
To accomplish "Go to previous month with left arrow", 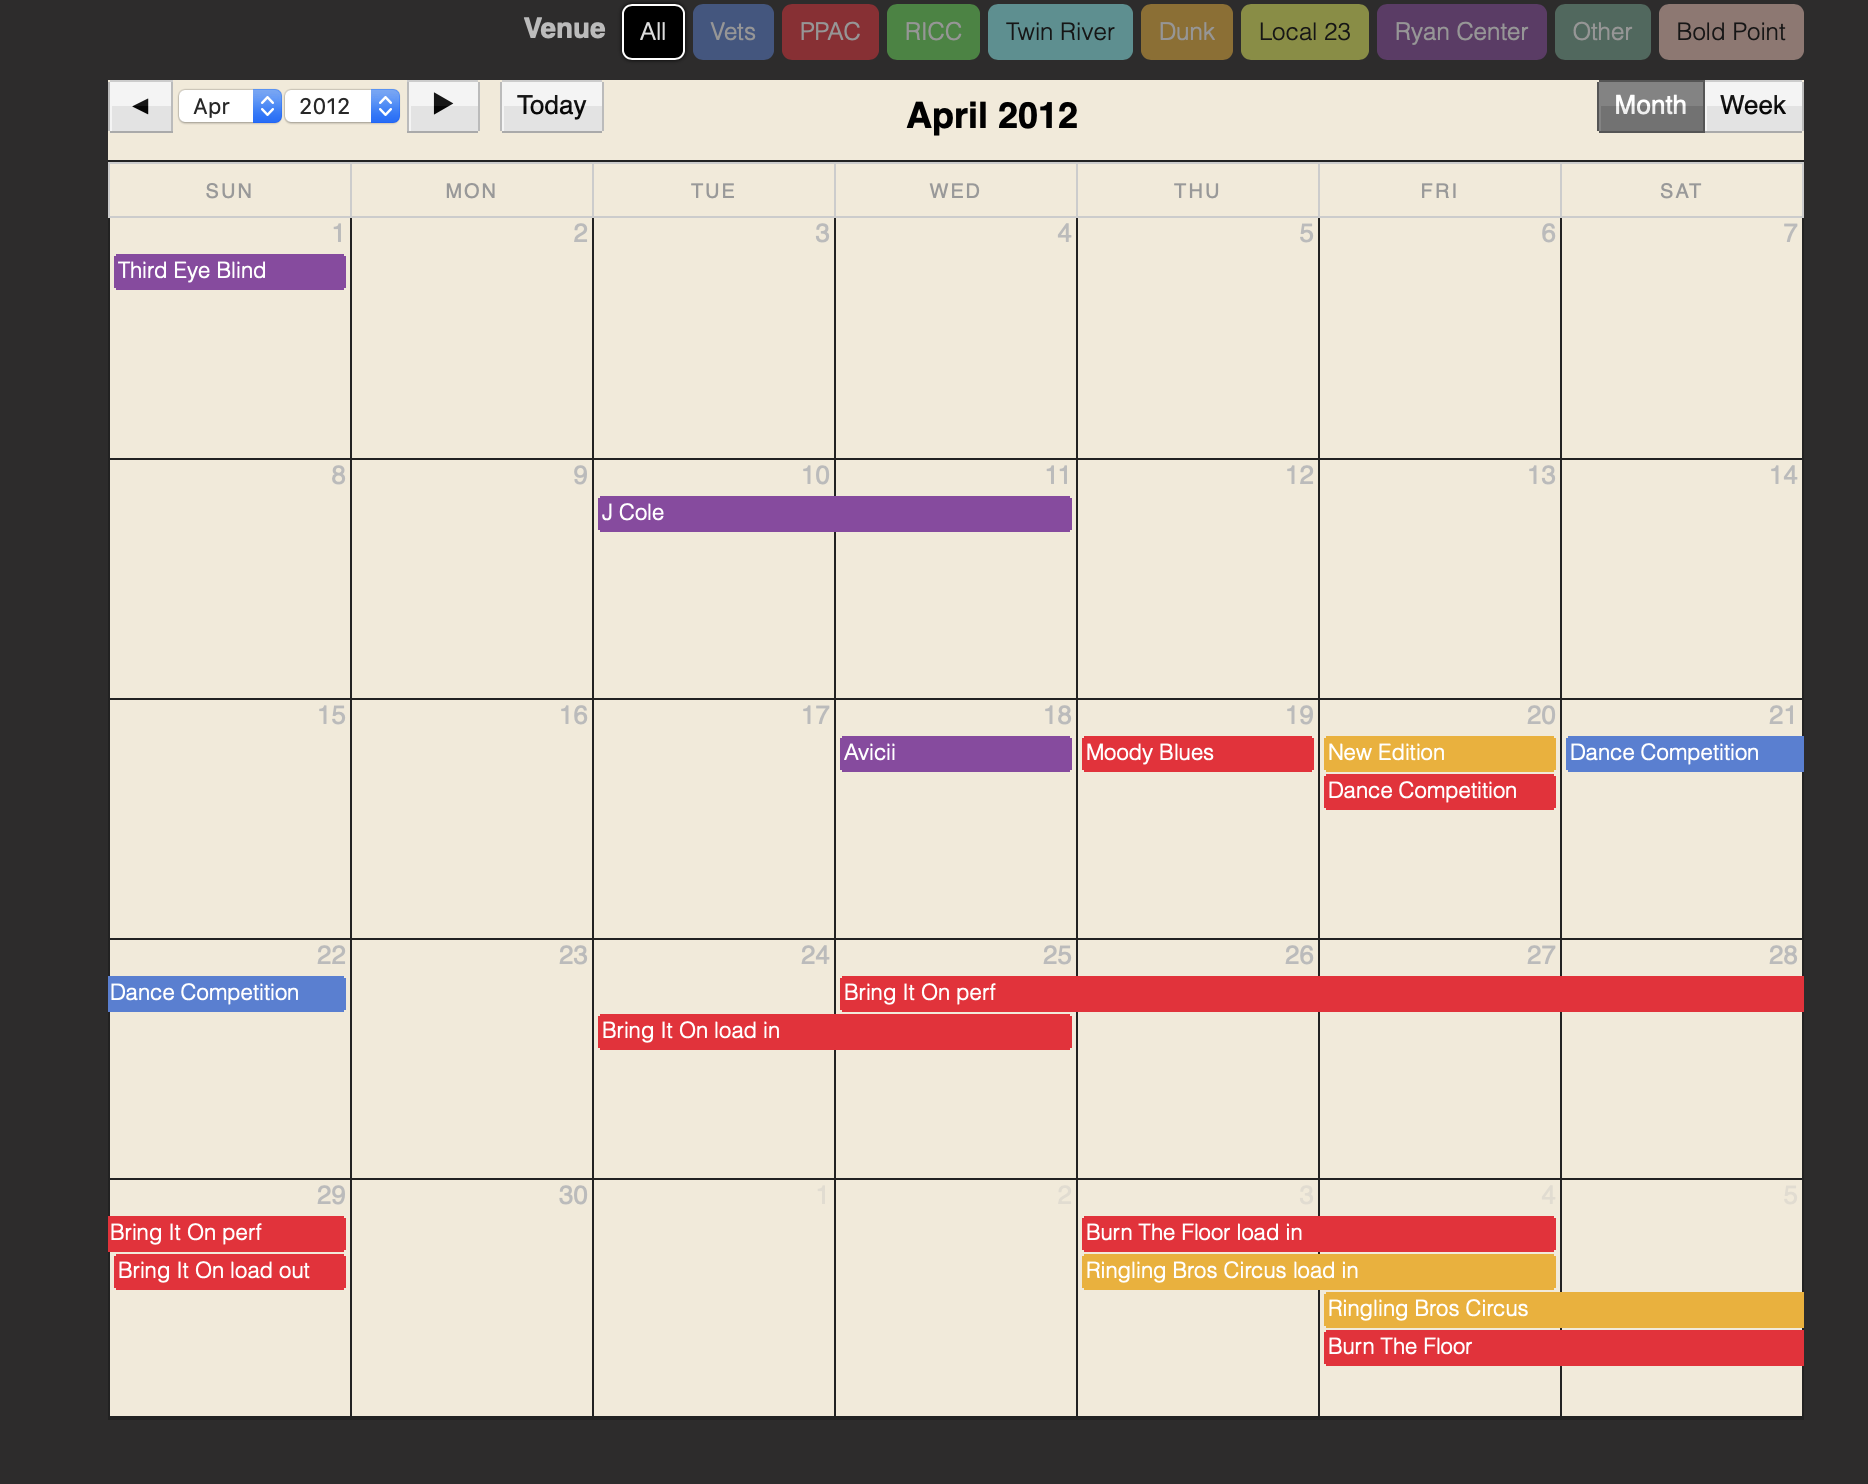I will coord(140,106).
